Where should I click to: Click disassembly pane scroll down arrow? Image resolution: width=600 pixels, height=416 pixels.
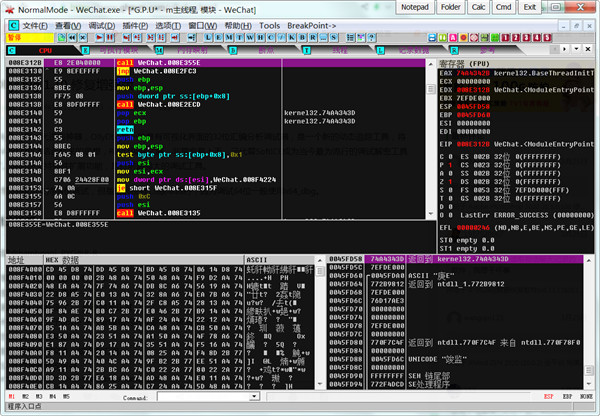[x=431, y=214]
